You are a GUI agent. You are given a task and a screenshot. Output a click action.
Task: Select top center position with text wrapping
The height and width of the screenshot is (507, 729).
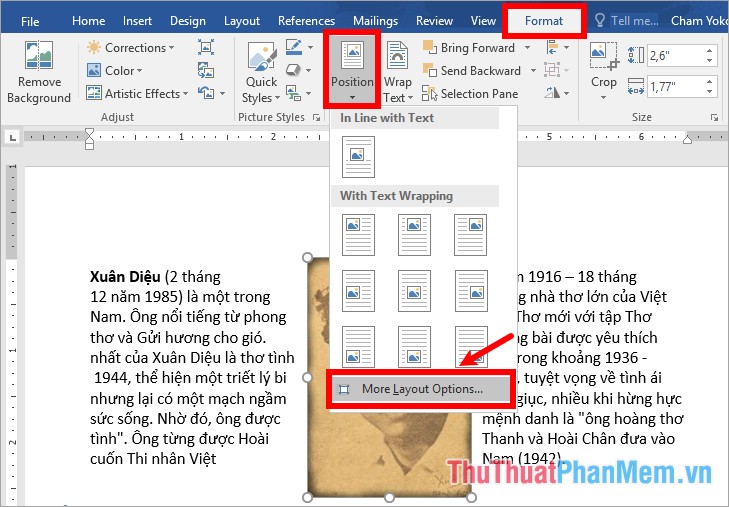[414, 235]
